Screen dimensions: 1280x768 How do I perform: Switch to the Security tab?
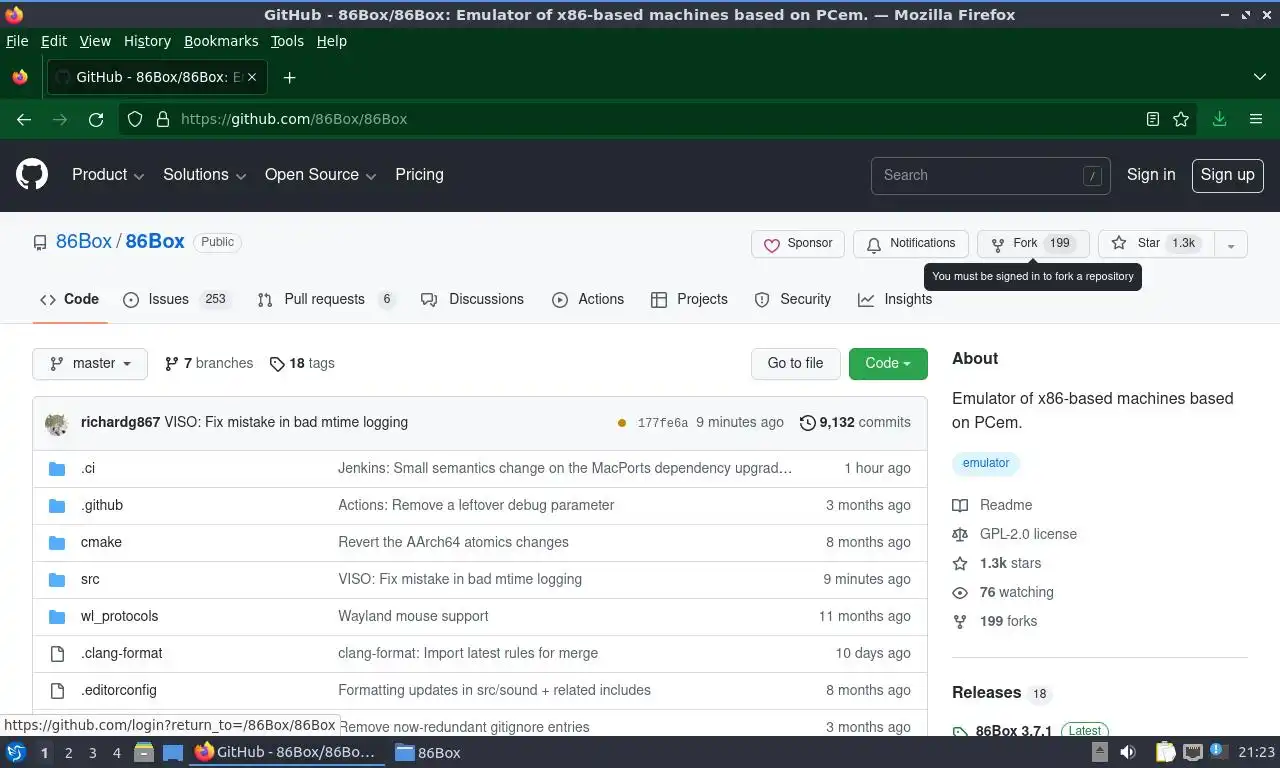click(x=793, y=299)
